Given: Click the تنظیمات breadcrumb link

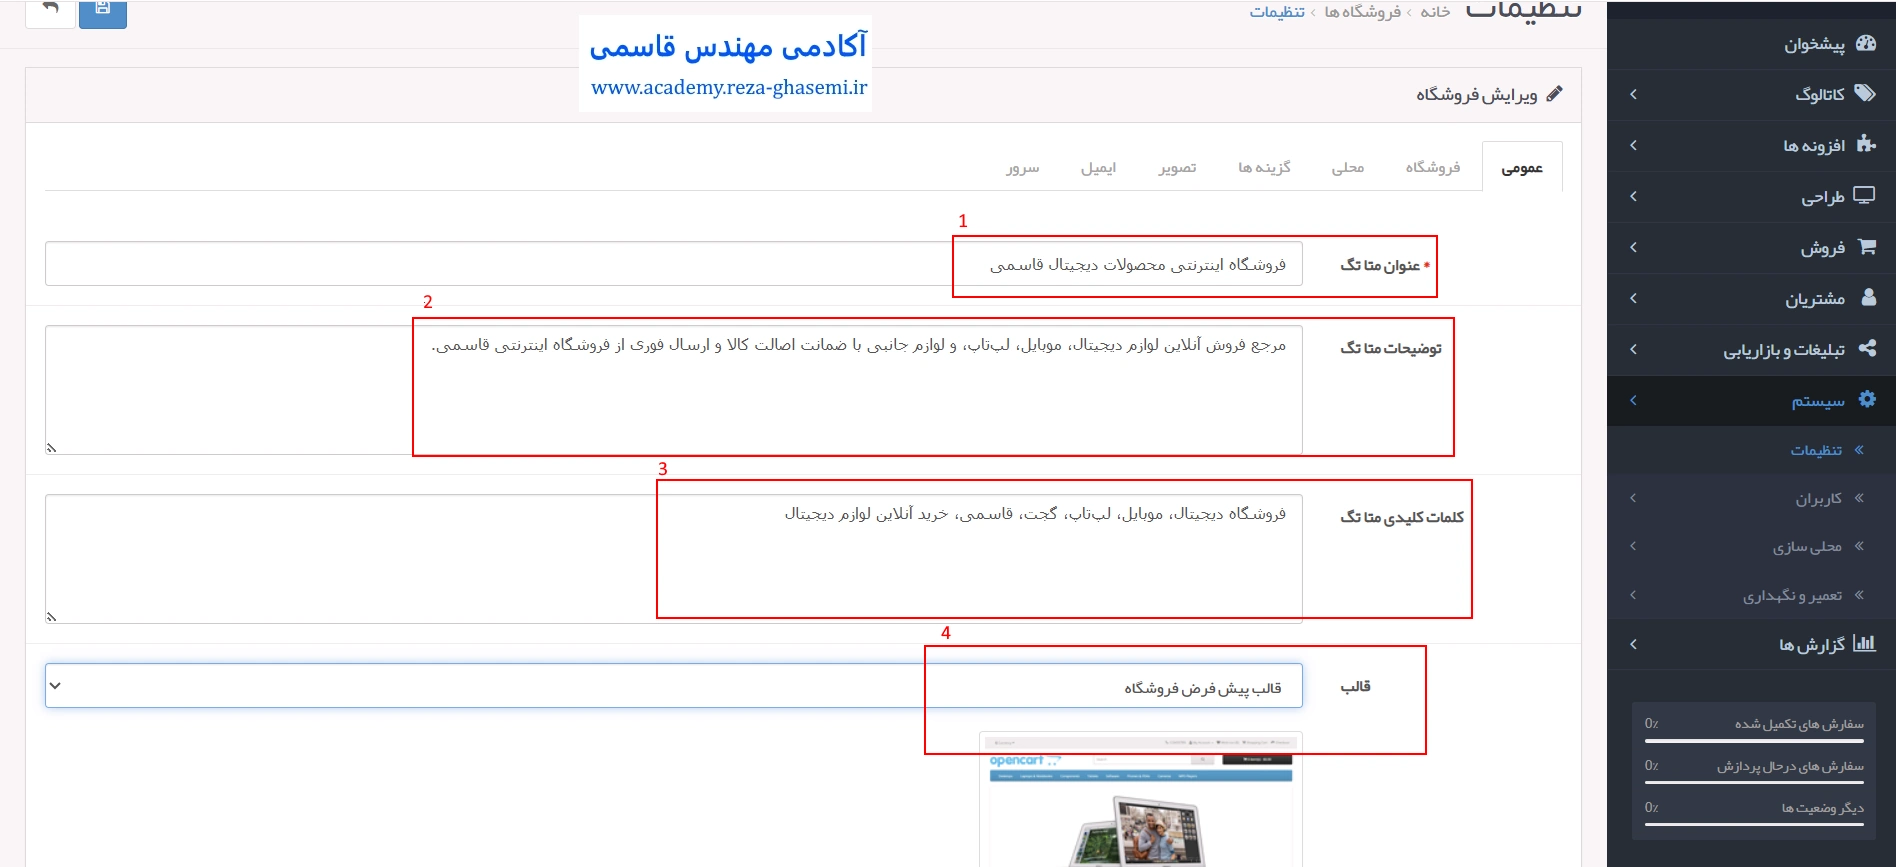Looking at the screenshot, I should [1277, 11].
